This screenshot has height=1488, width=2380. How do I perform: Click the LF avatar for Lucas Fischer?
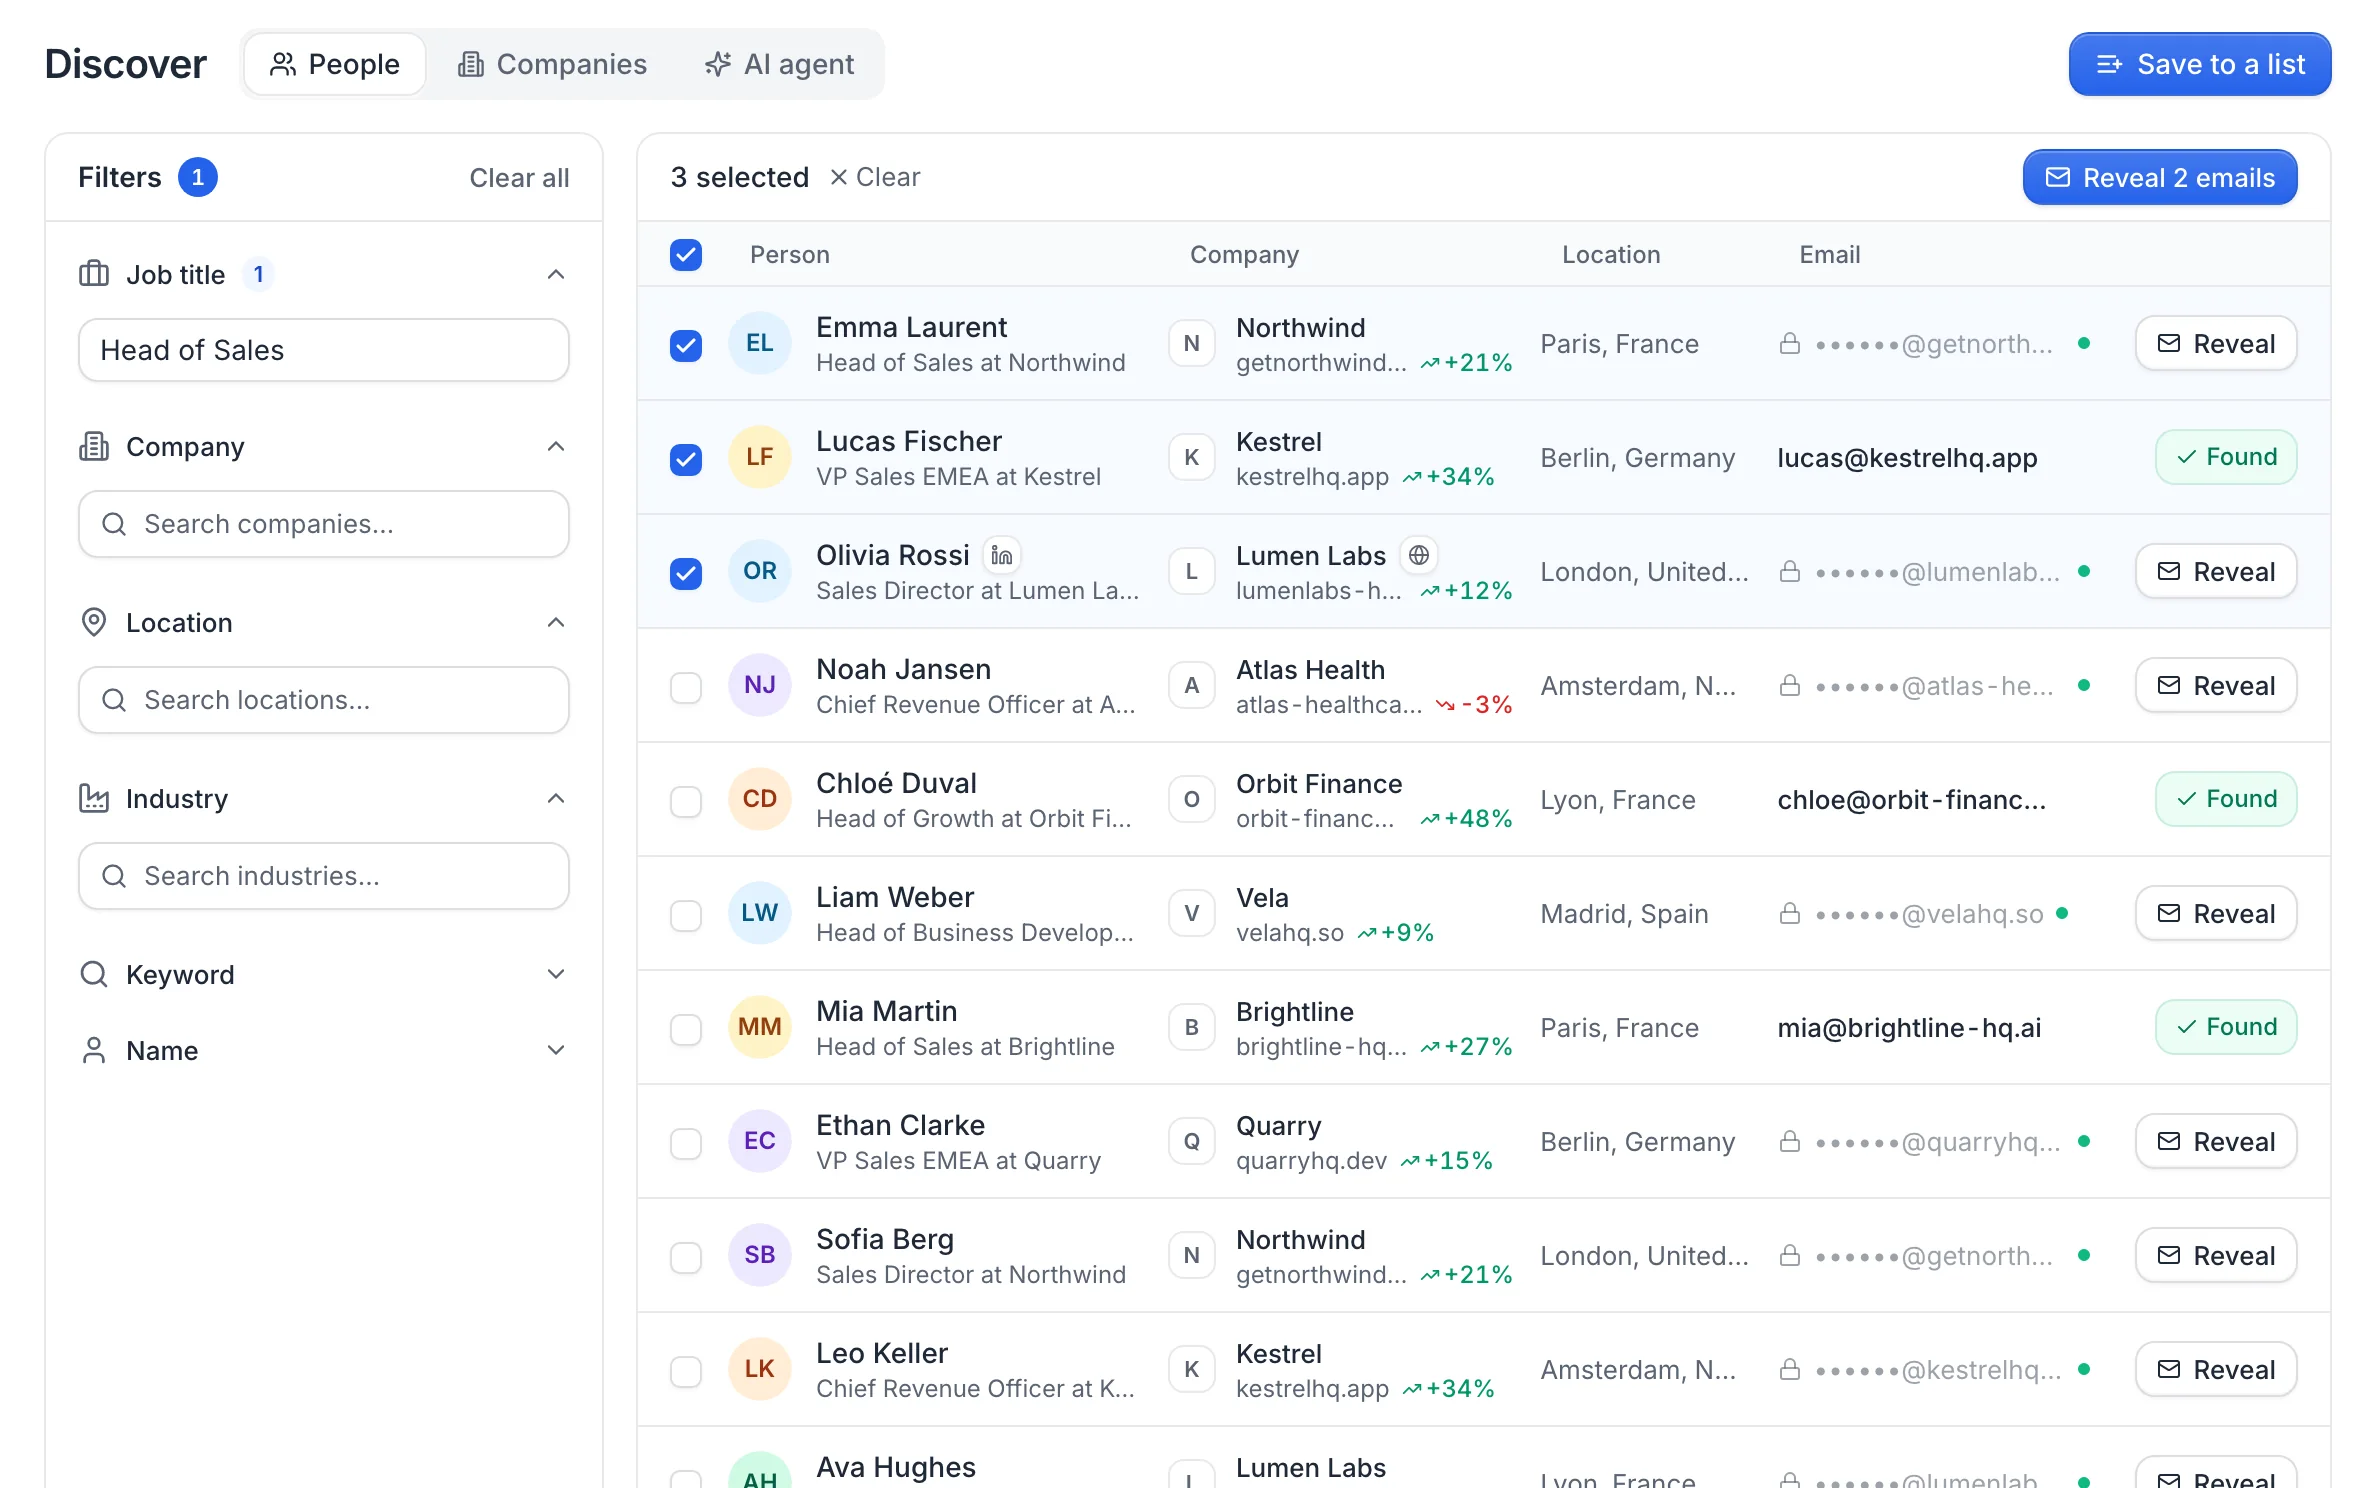click(x=760, y=457)
